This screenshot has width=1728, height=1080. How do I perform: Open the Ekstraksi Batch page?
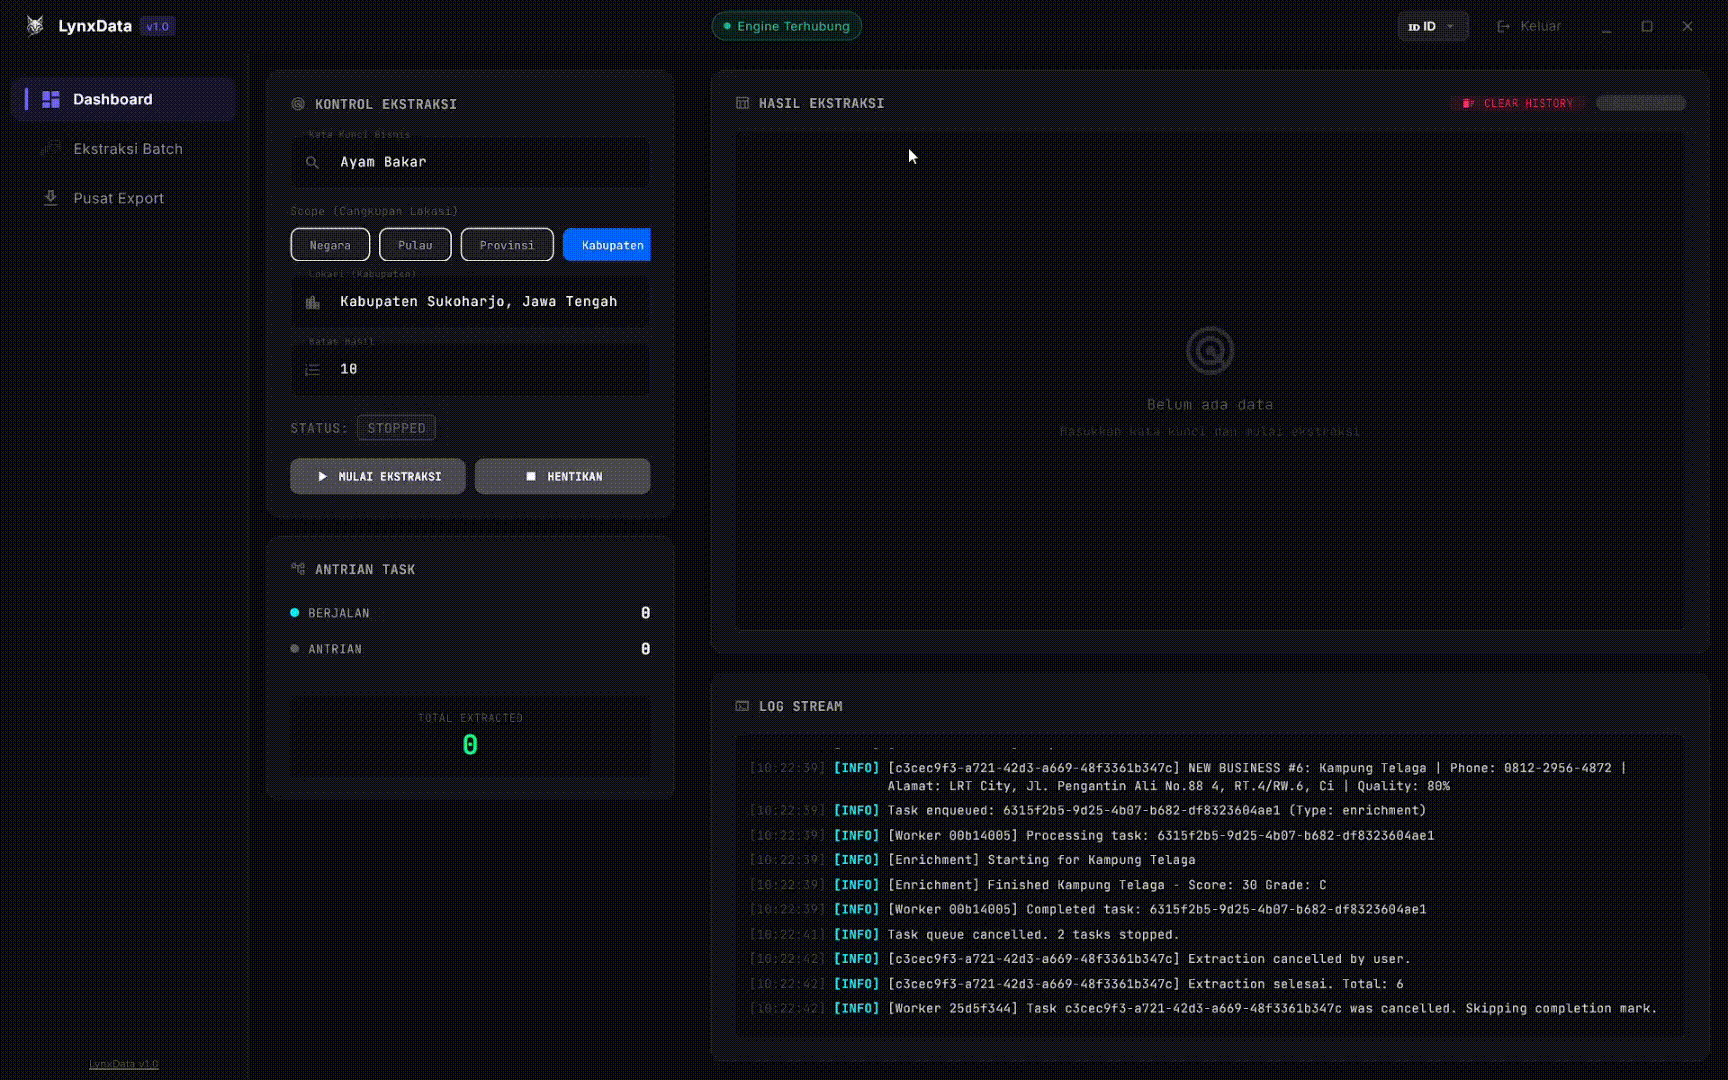pyautogui.click(x=124, y=149)
